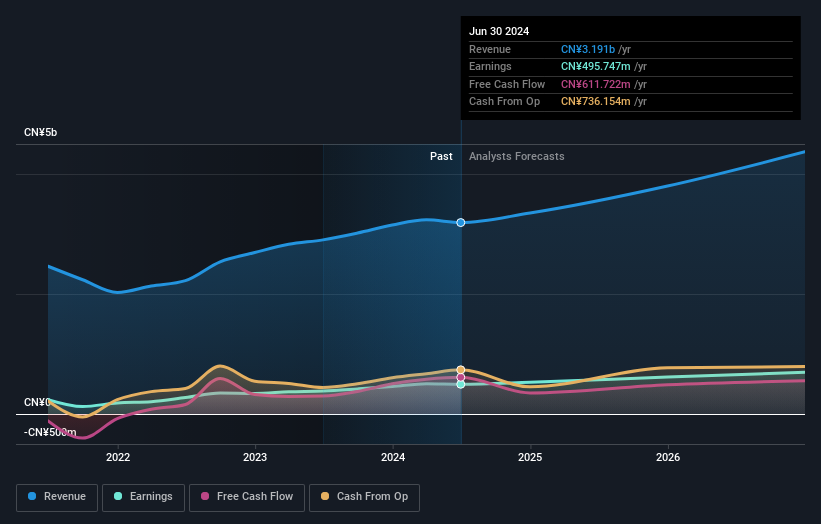Screen dimensions: 821x524
Task: Click the 2026 x-axis label
Action: tap(668, 457)
